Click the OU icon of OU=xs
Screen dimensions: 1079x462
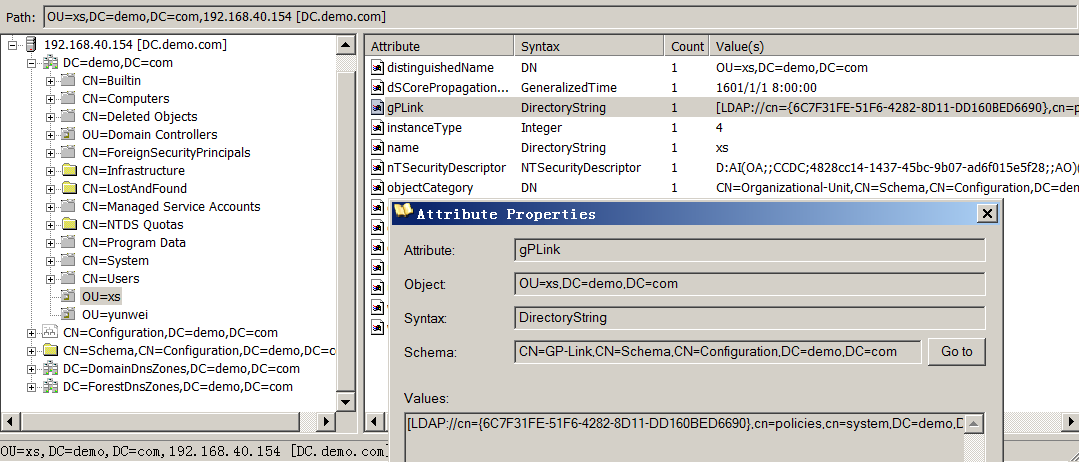coord(68,296)
